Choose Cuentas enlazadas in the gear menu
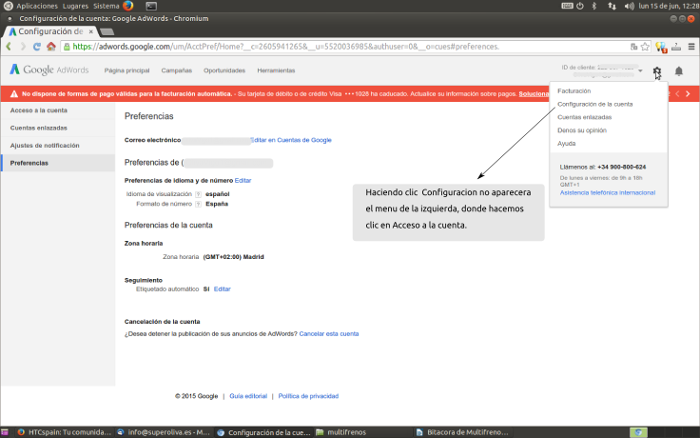This screenshot has width=700, height=438. click(584, 117)
